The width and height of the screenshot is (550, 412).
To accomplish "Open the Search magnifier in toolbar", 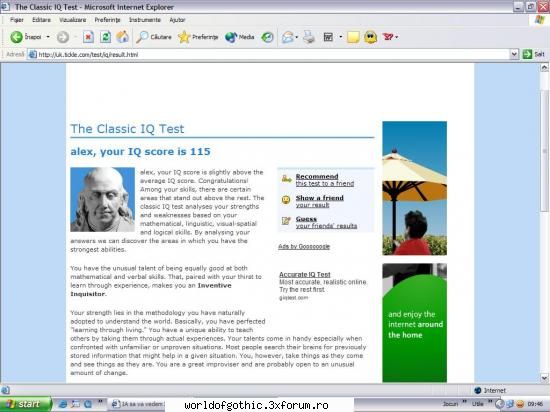I will point(142,37).
